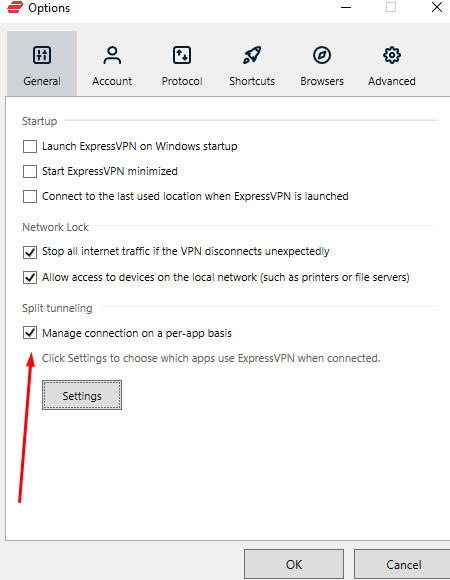The height and width of the screenshot is (580, 450).
Task: Click the General sliders icon
Action: [x=42, y=55]
